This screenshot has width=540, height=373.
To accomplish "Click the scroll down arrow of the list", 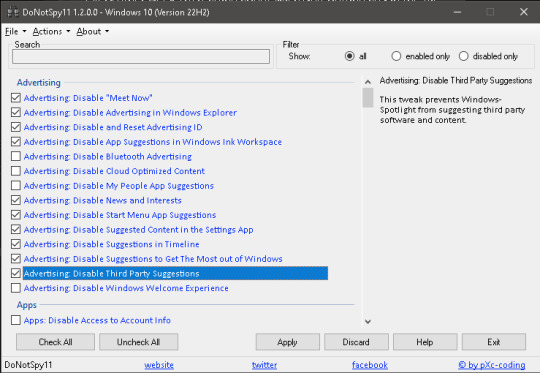I will pos(368,322).
